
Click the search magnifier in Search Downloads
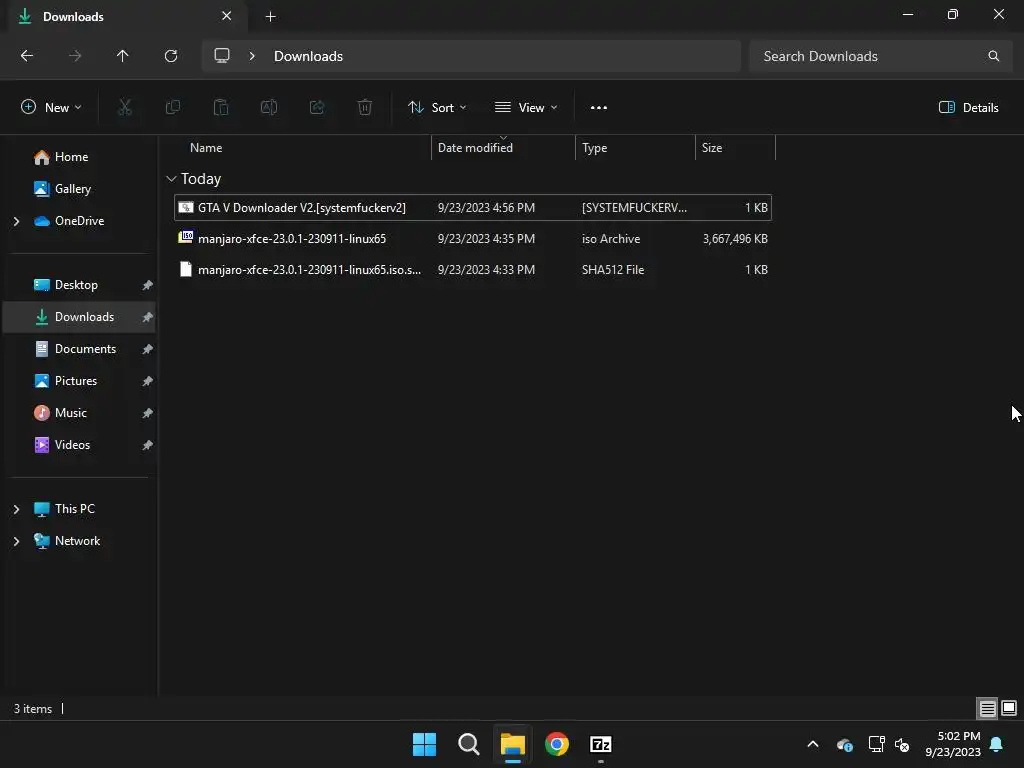point(993,56)
